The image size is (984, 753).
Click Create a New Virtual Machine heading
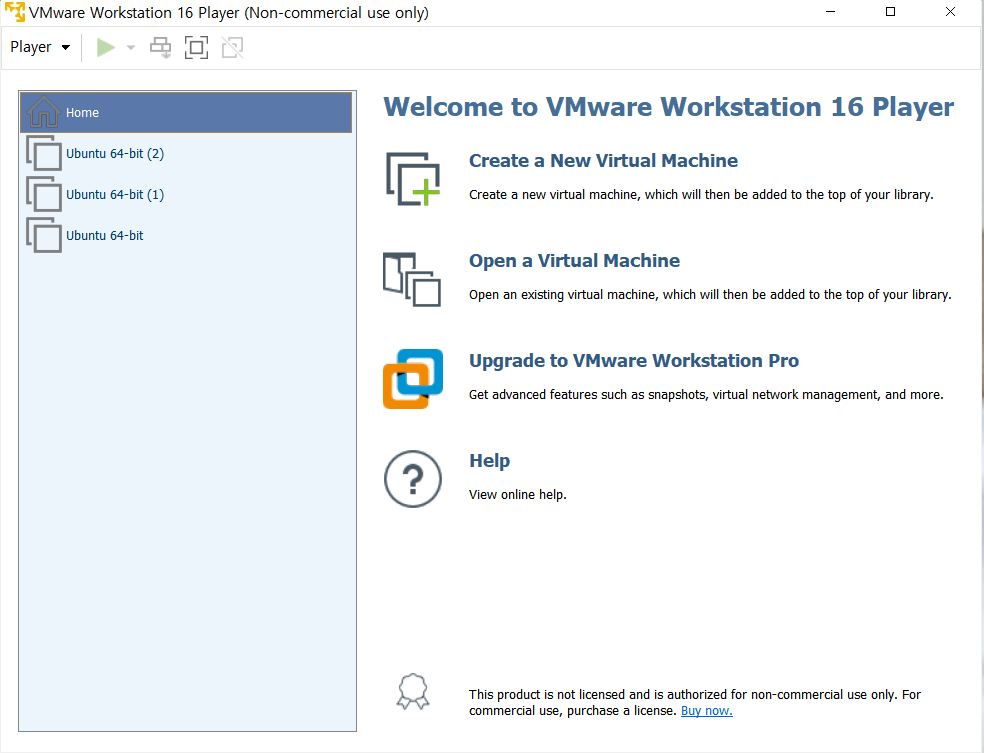[x=603, y=161]
